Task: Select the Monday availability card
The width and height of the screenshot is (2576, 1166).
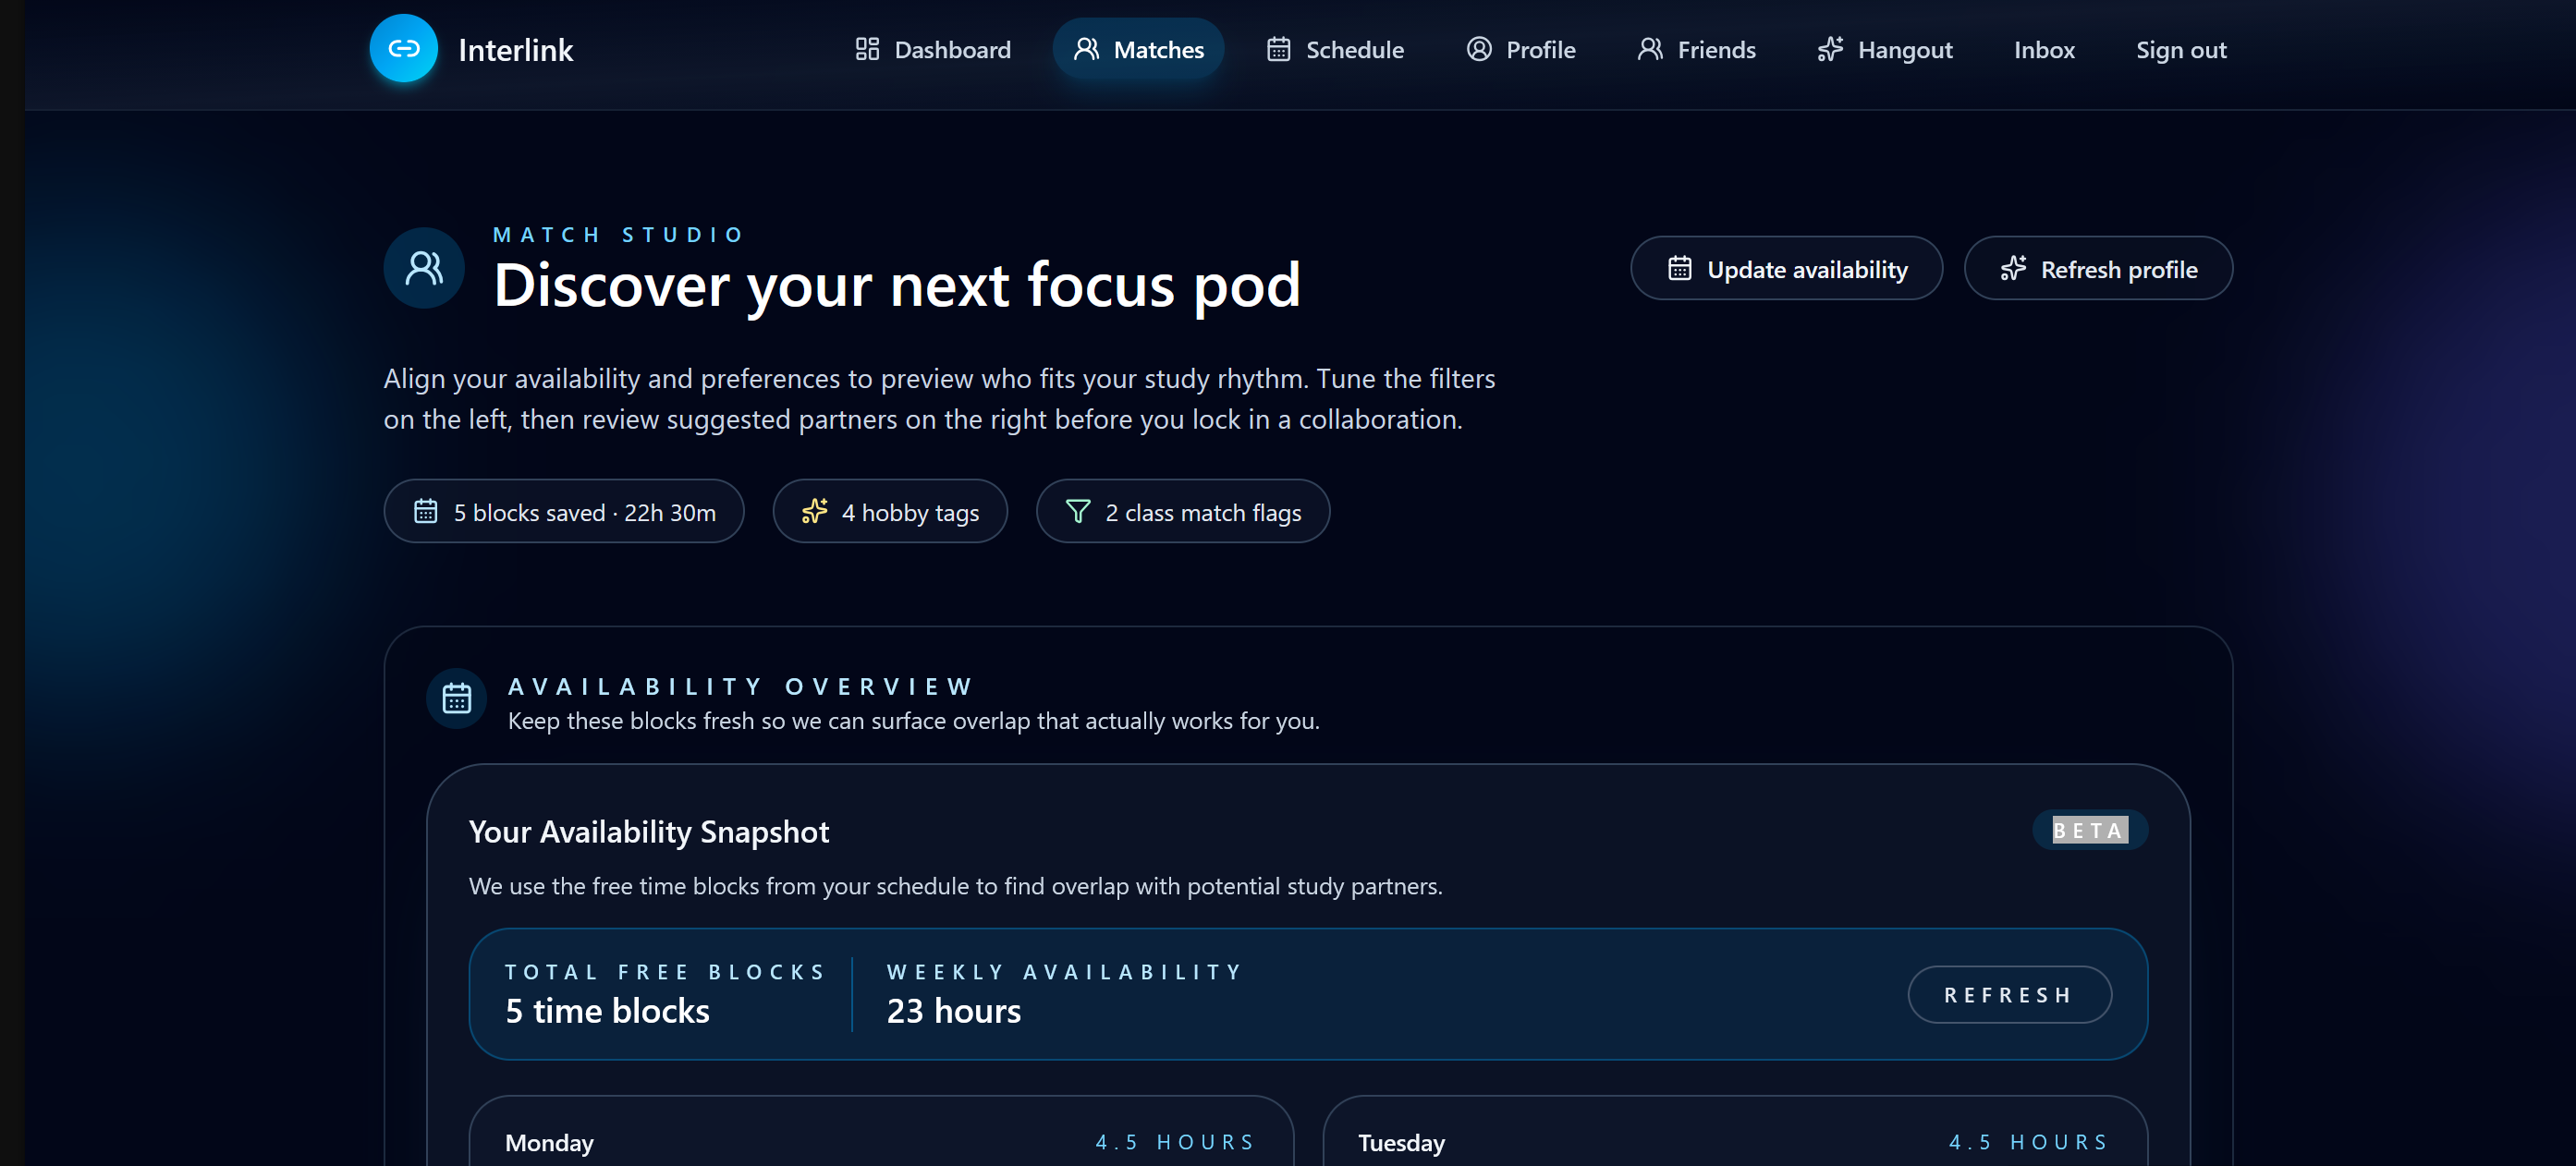Action: pyautogui.click(x=880, y=1141)
